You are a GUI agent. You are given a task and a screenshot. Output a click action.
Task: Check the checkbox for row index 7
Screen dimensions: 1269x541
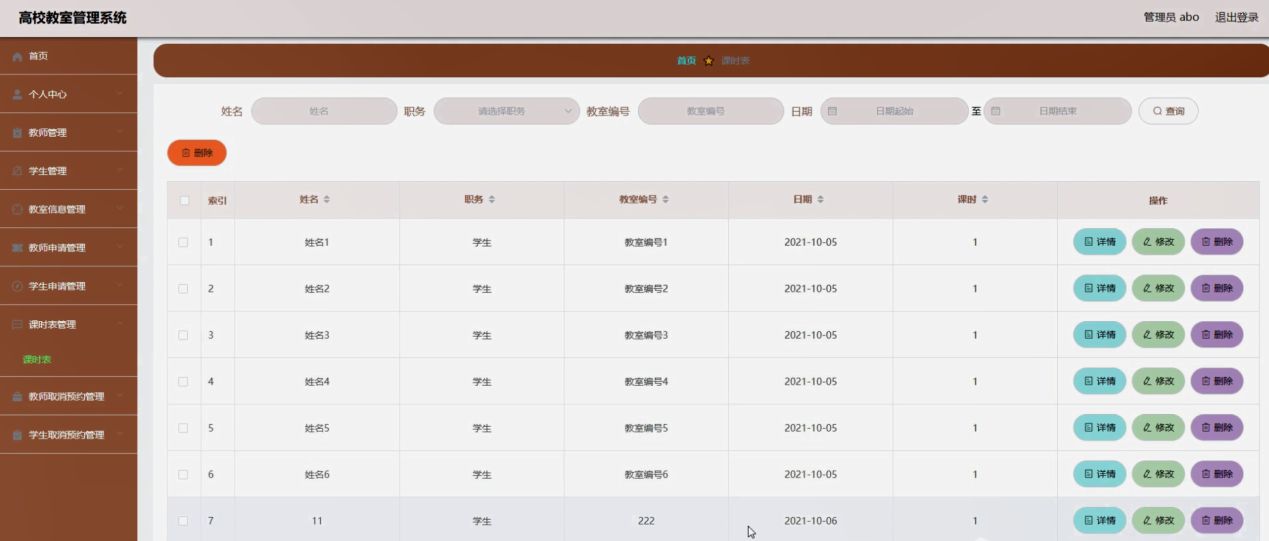pyautogui.click(x=183, y=521)
